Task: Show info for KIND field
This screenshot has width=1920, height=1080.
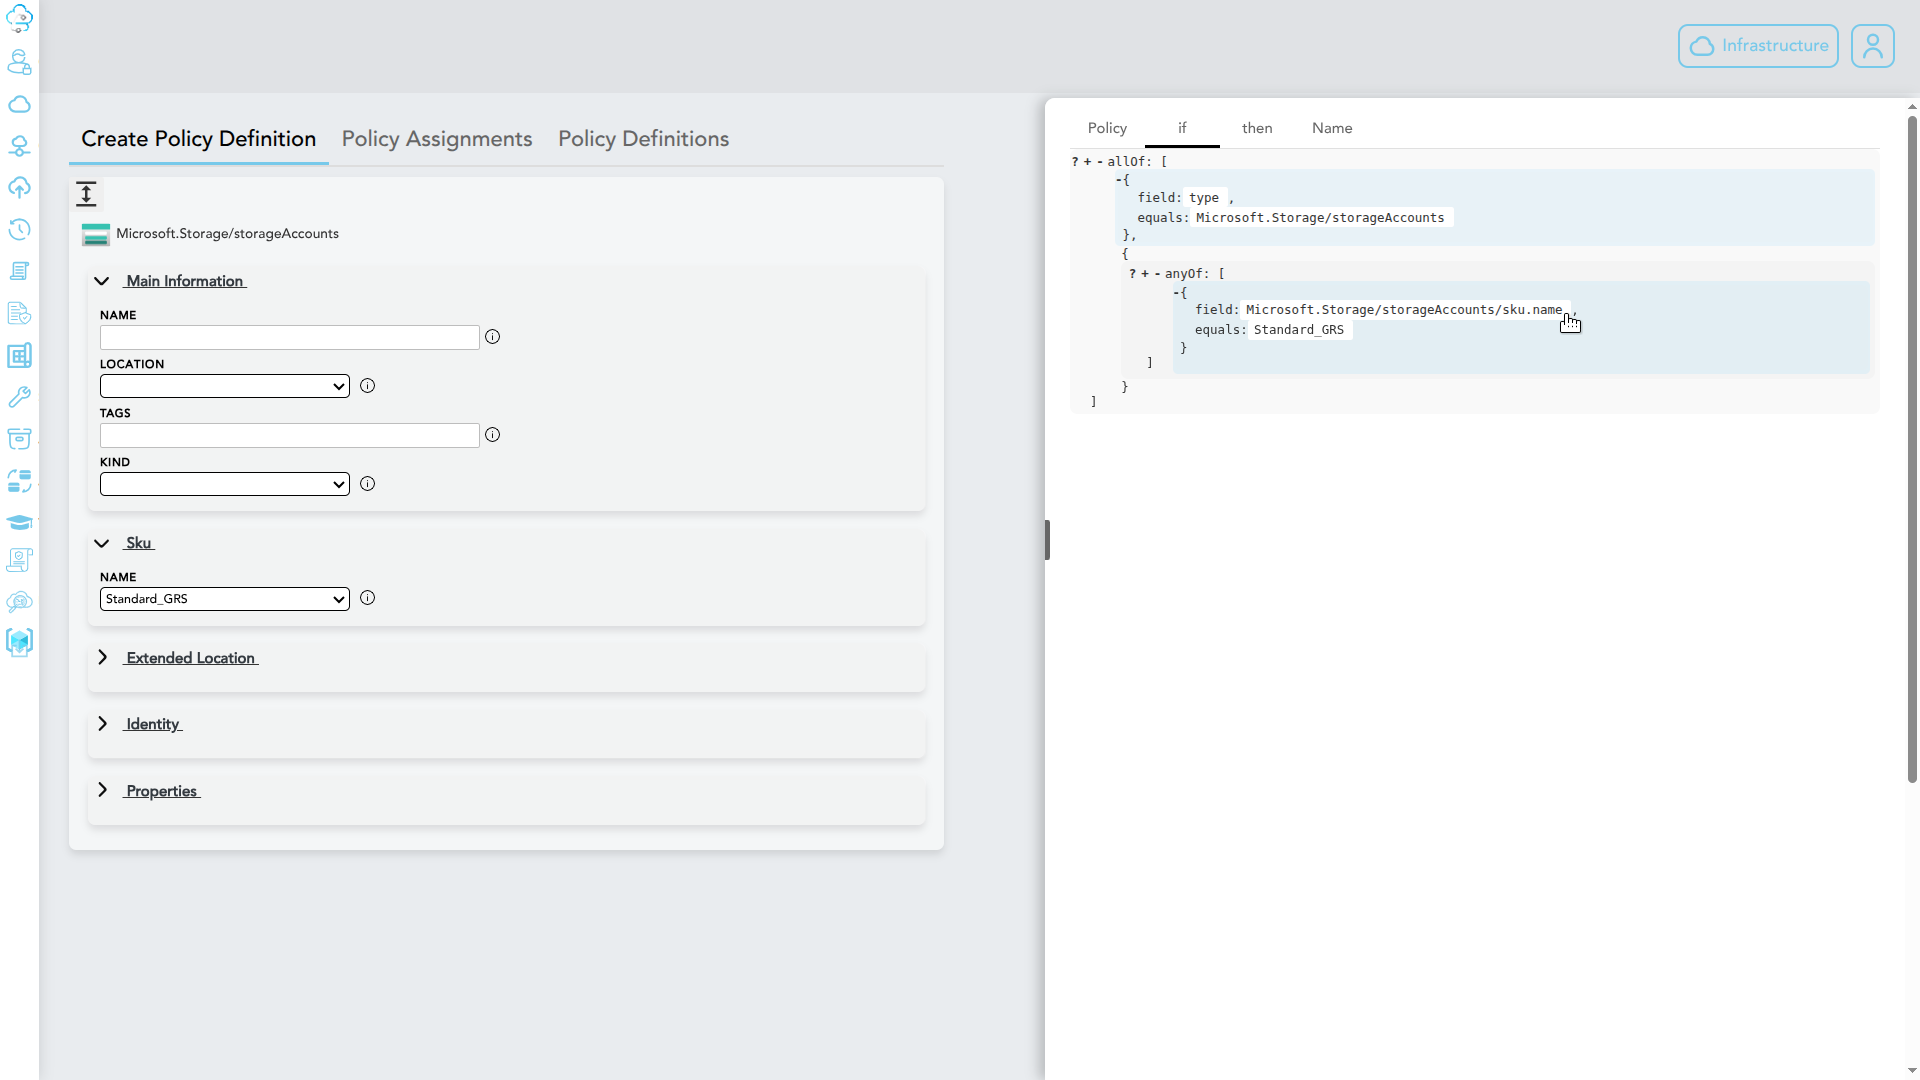Action: pos(367,484)
